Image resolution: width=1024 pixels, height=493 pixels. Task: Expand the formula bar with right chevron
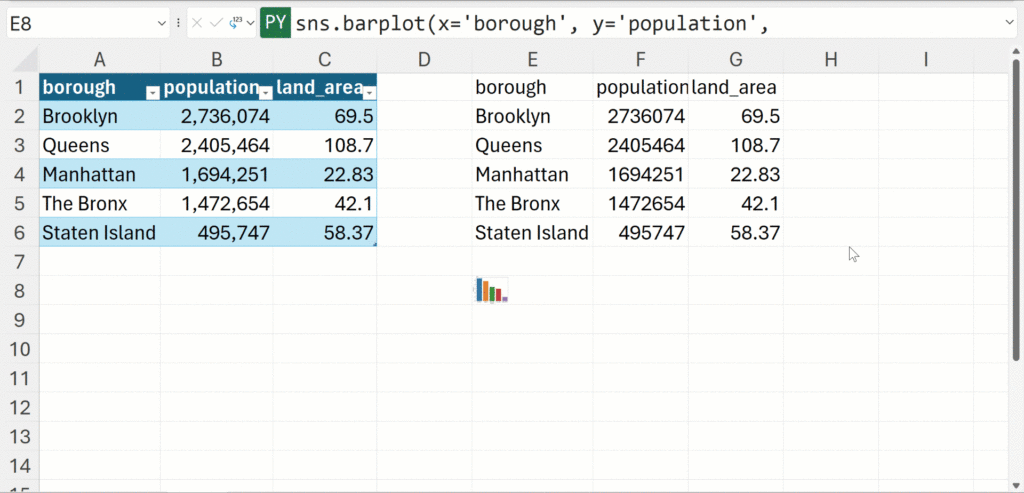tap(1010, 24)
